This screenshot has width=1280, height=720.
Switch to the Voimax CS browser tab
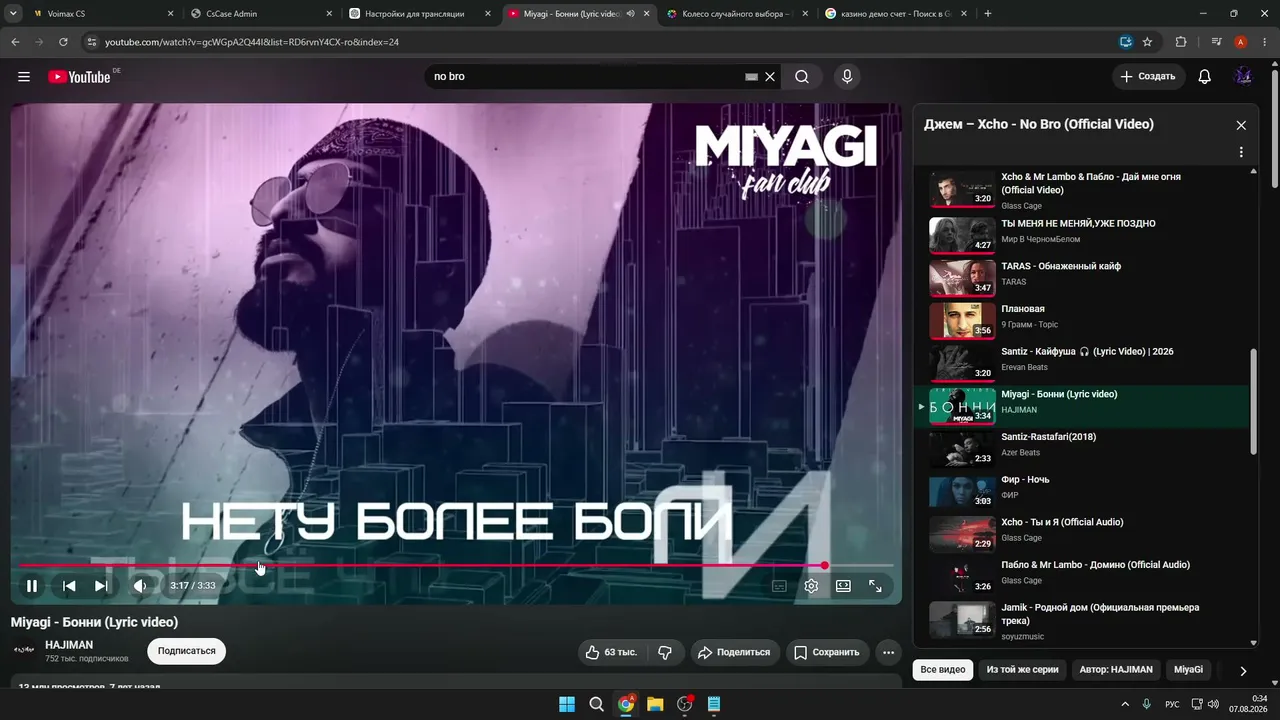[x=103, y=14]
